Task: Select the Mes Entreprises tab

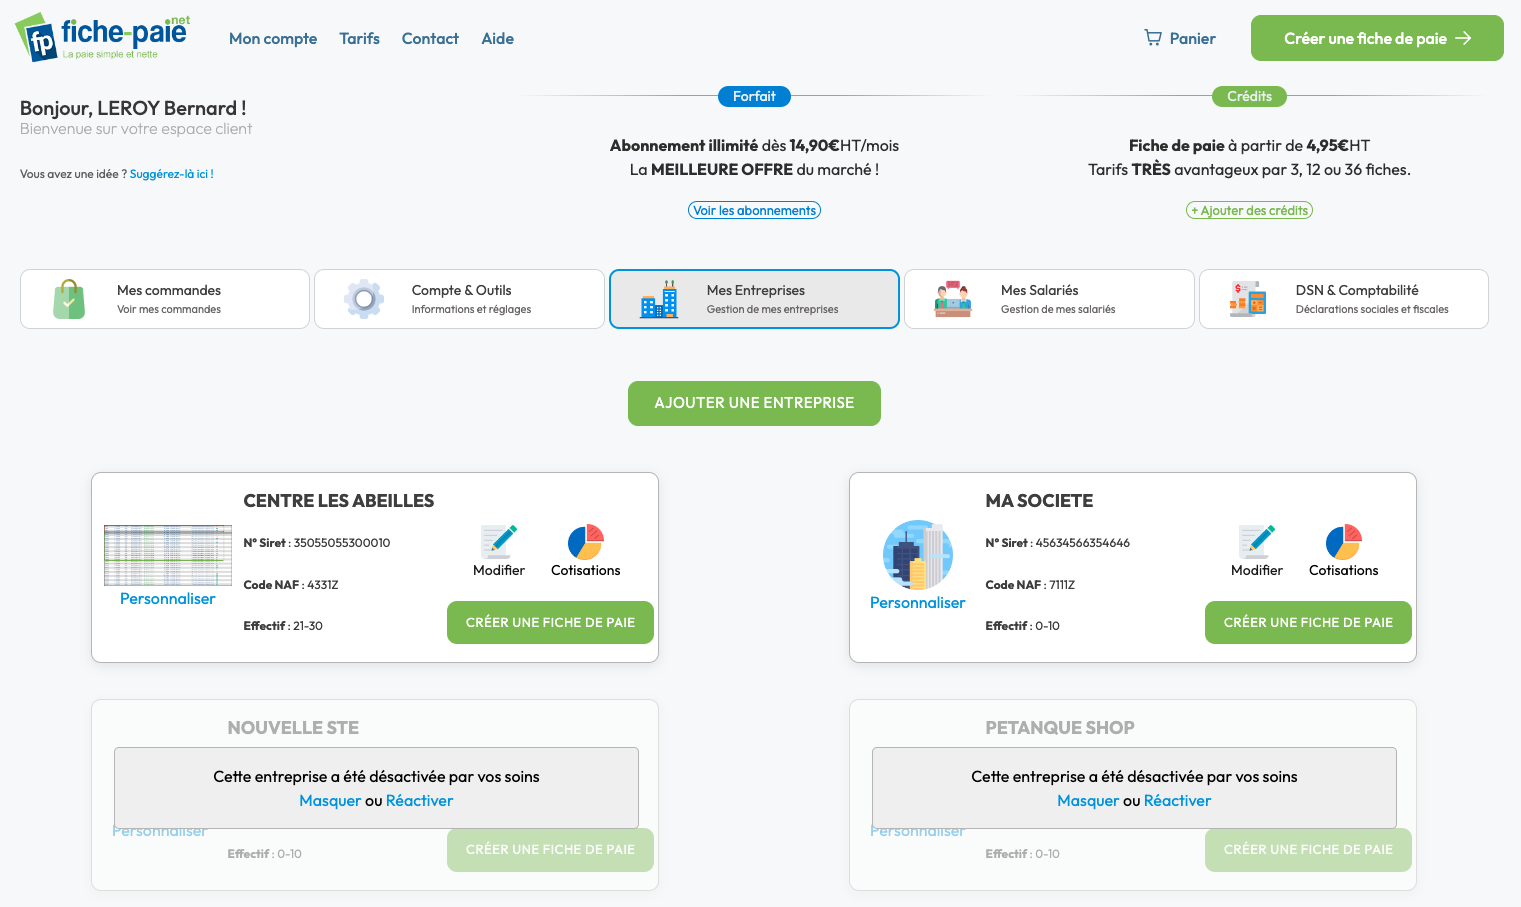Action: 754,299
